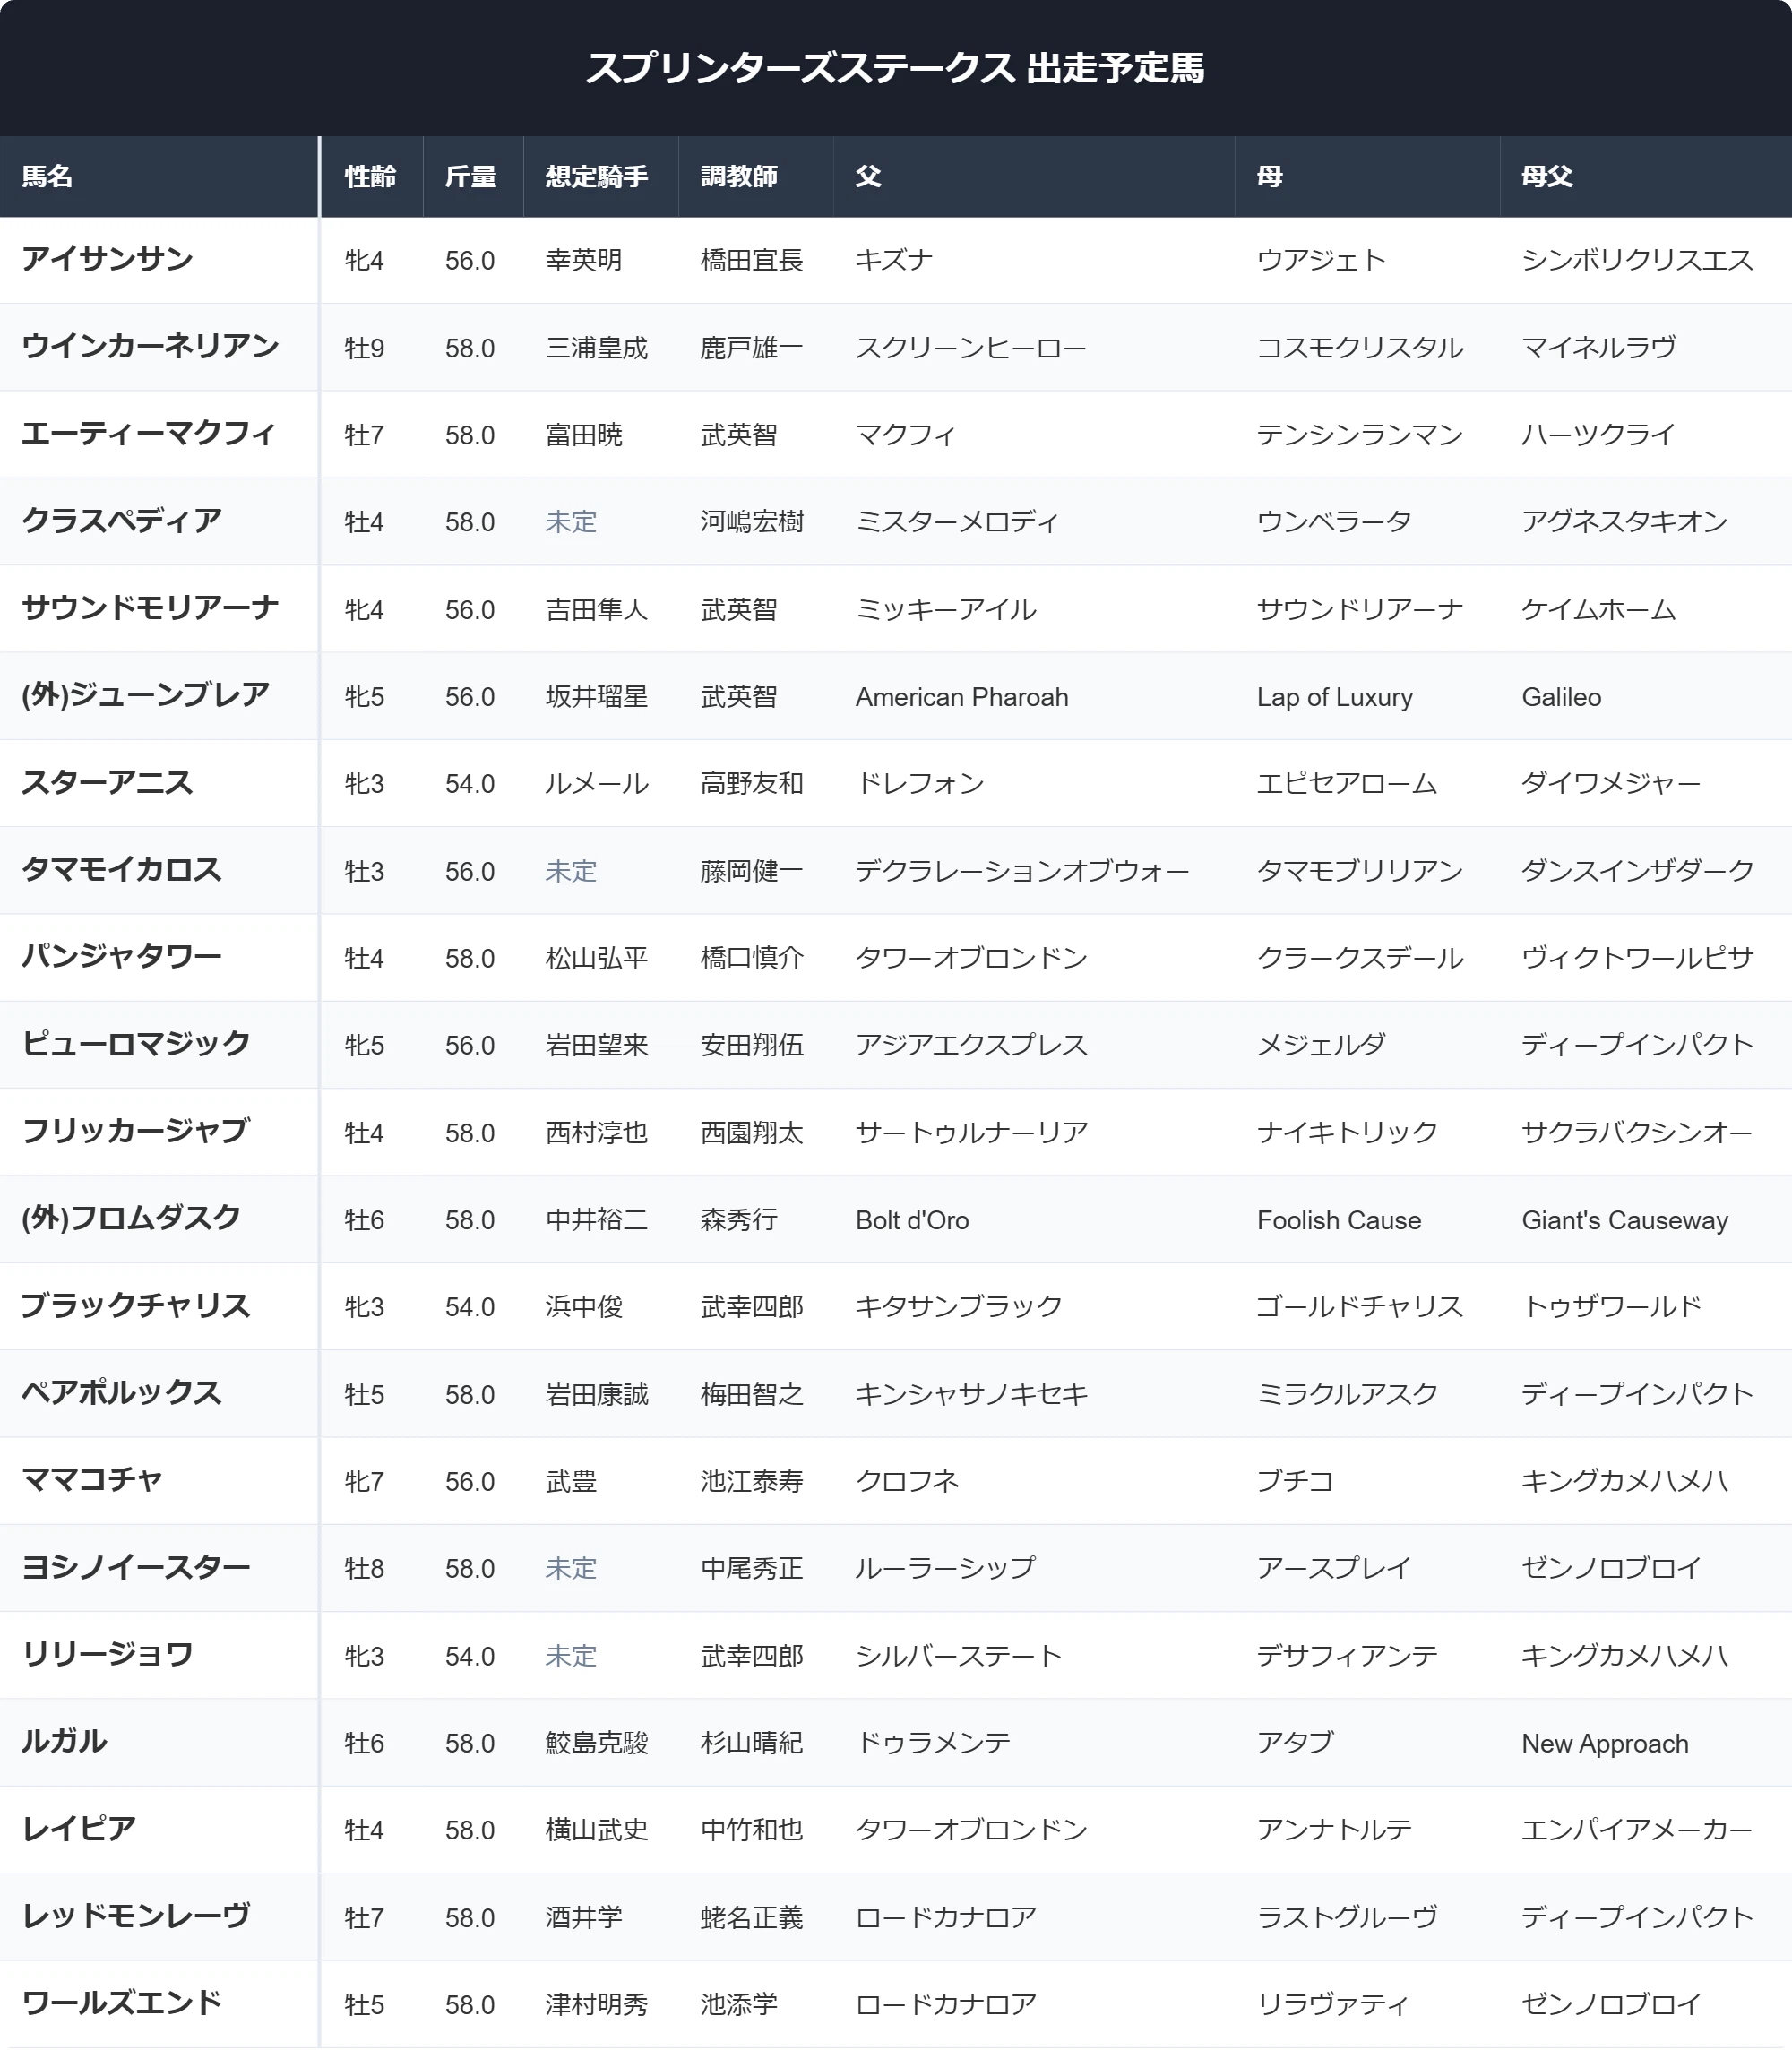
Task: Select horse name レッドモンレーヴ
Action: pyautogui.click(x=136, y=1916)
